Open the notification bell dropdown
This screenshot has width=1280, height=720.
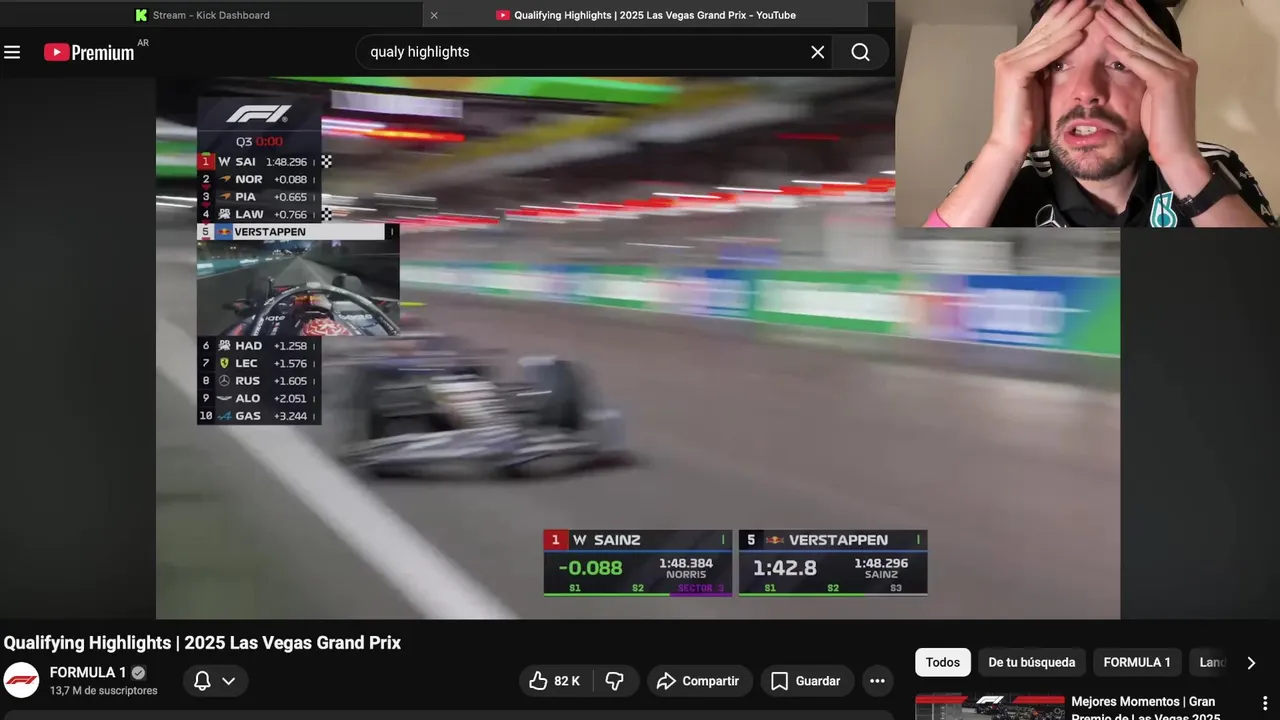(x=215, y=681)
